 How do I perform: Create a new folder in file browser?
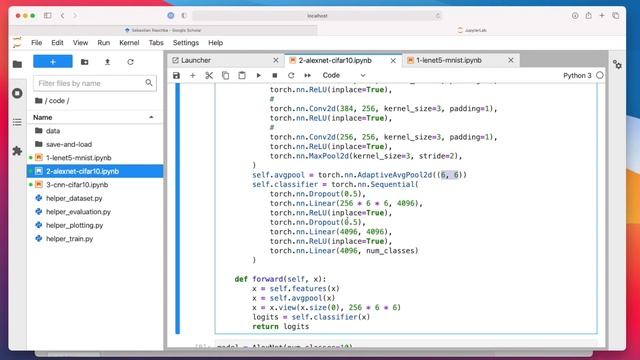84,62
